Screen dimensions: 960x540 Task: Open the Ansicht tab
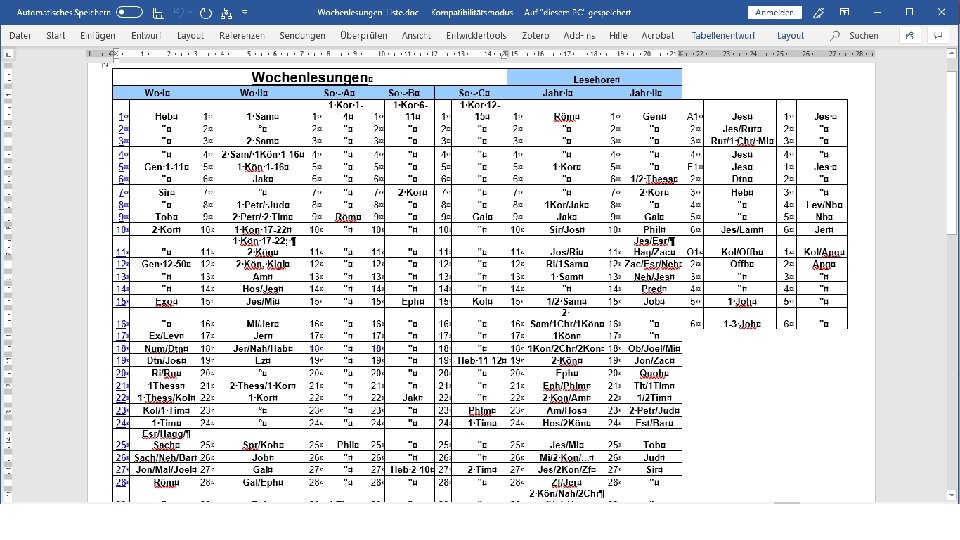click(x=416, y=36)
